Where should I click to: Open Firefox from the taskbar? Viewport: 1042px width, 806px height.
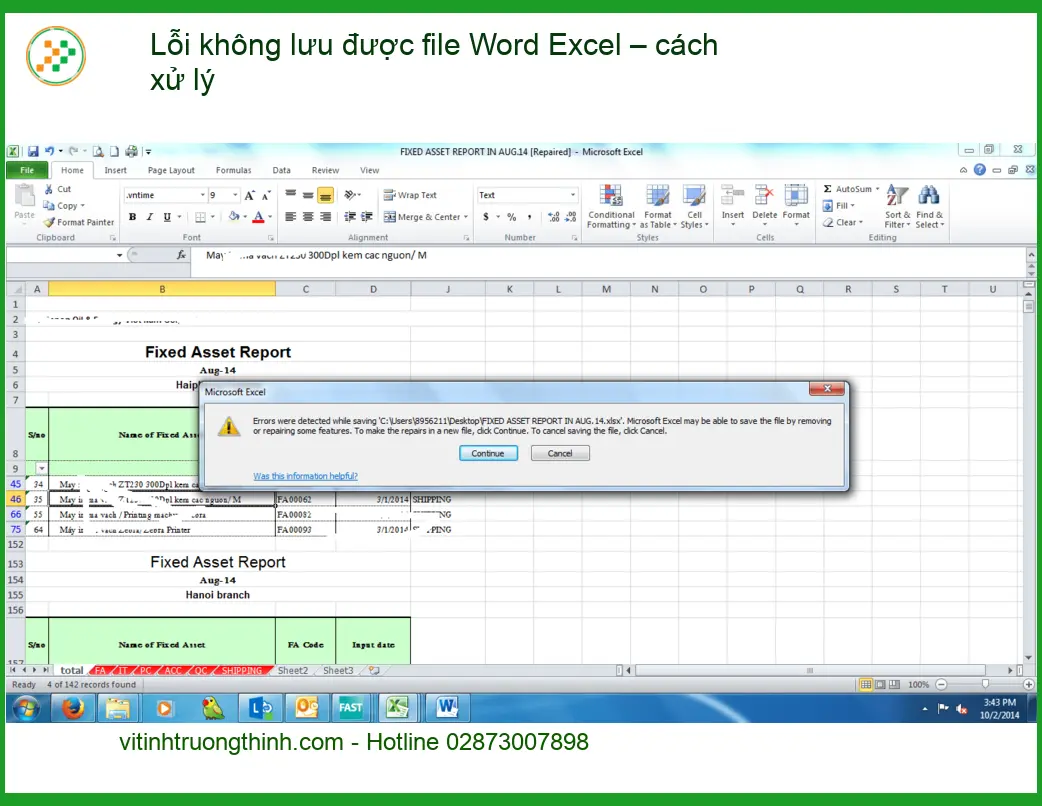click(x=73, y=708)
